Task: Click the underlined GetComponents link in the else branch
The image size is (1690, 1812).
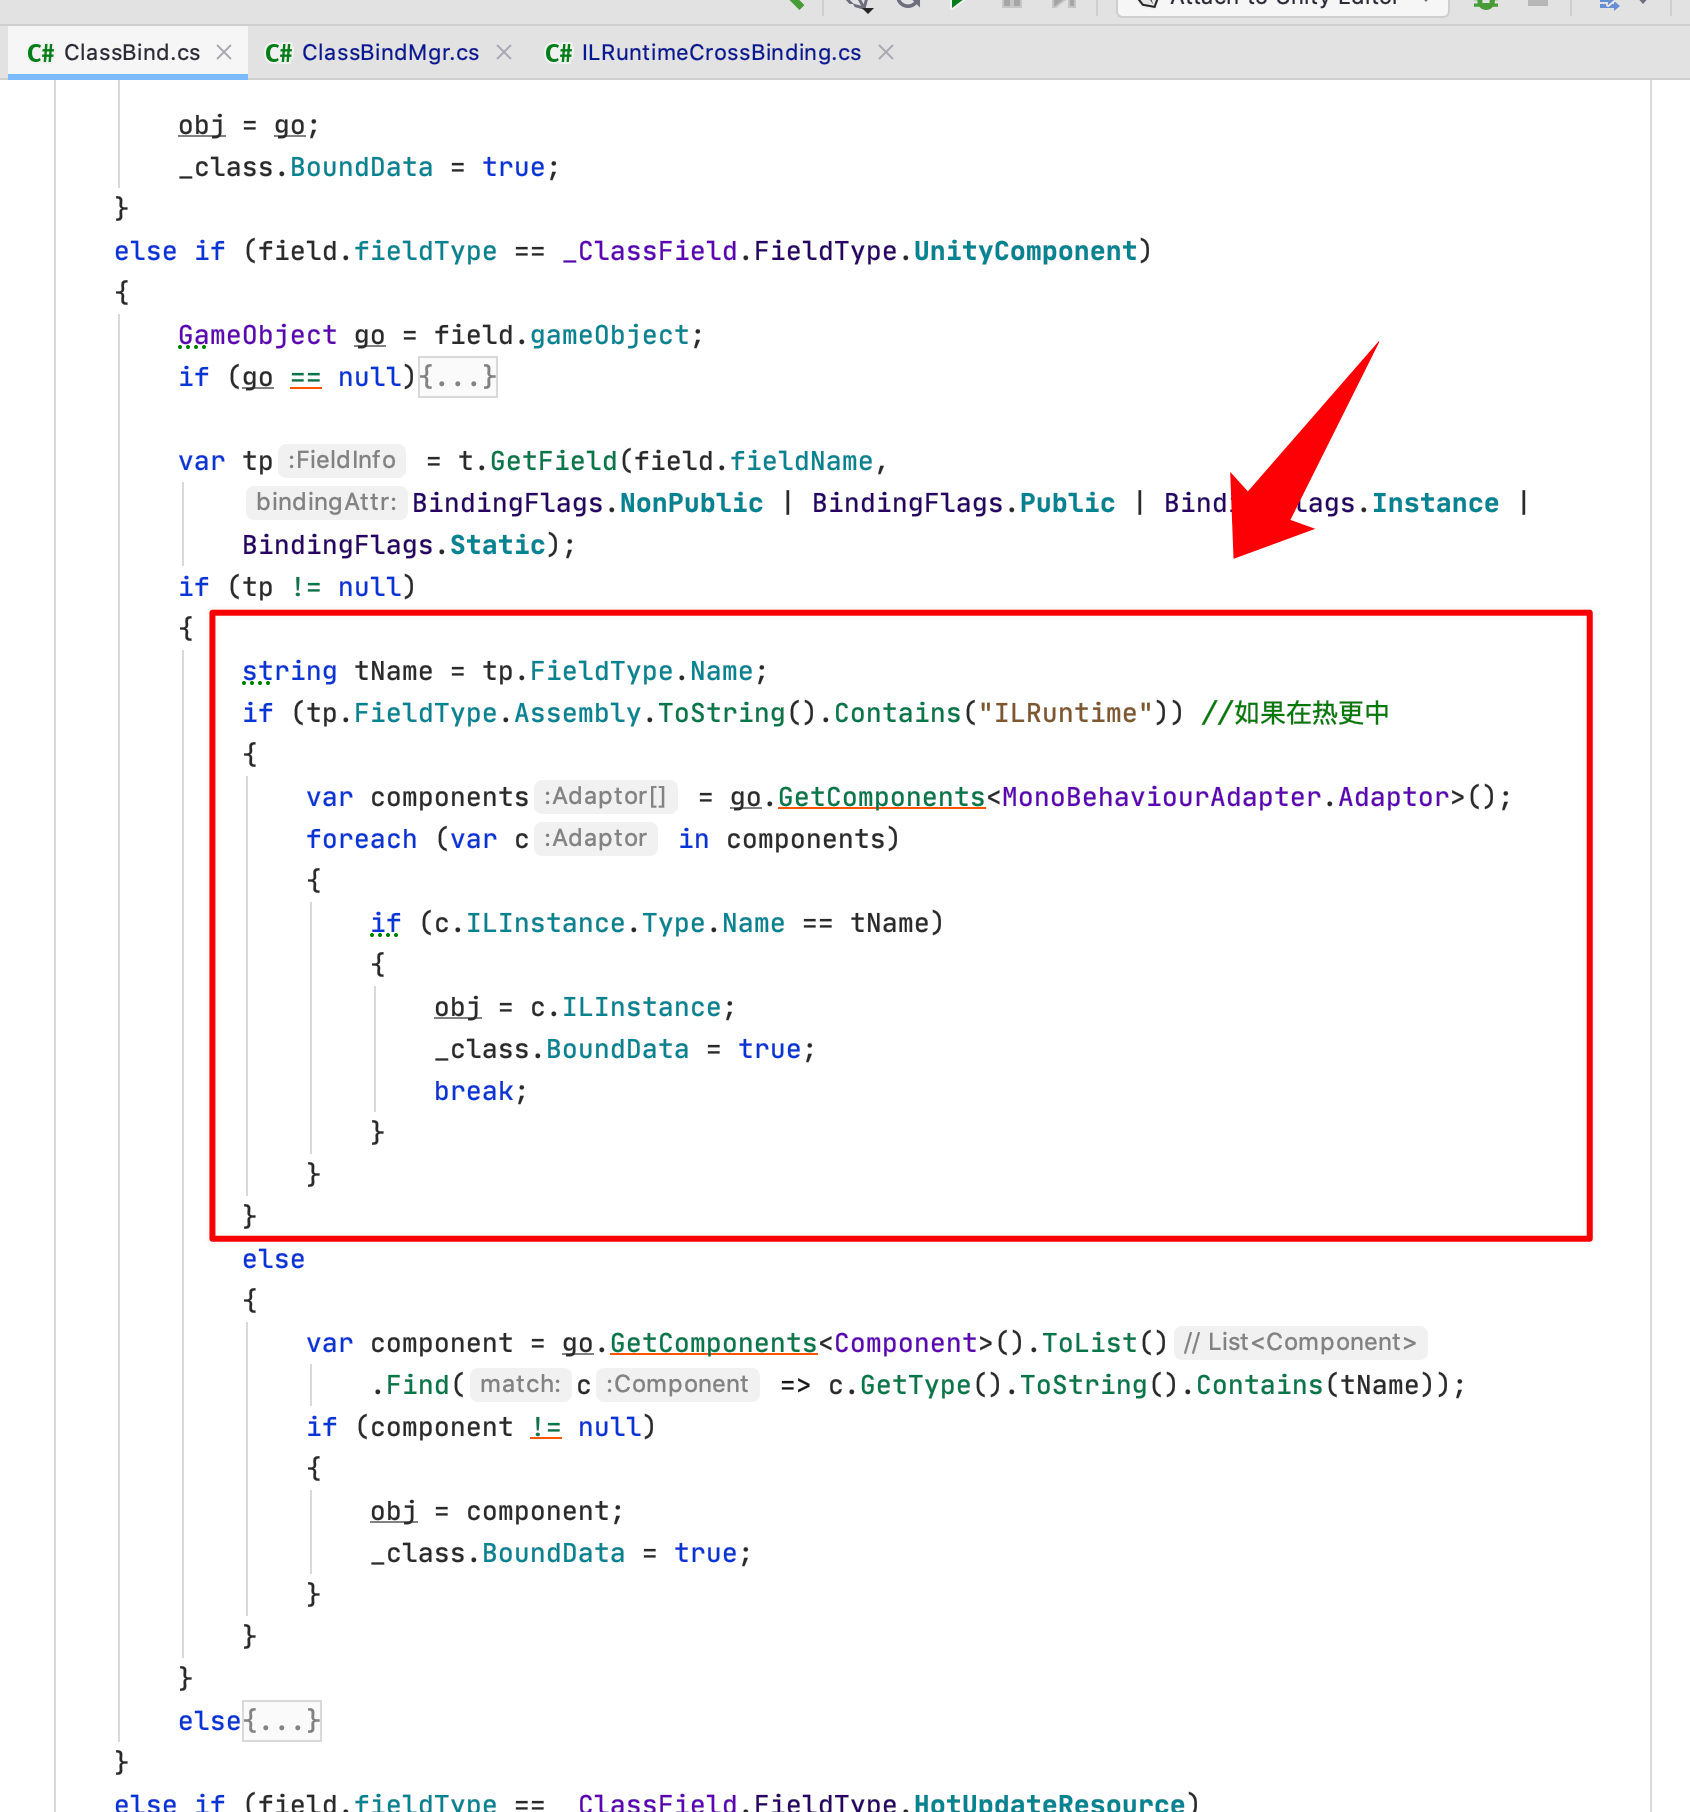Action: [x=712, y=1343]
